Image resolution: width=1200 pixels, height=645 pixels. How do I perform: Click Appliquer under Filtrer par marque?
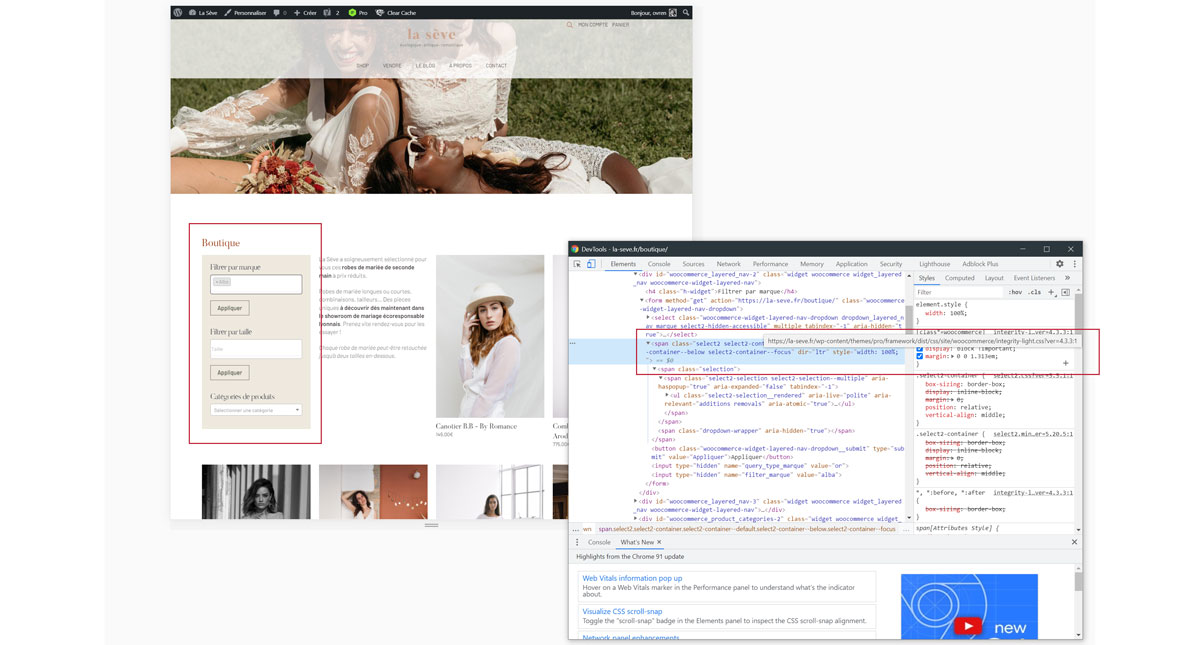click(x=230, y=308)
